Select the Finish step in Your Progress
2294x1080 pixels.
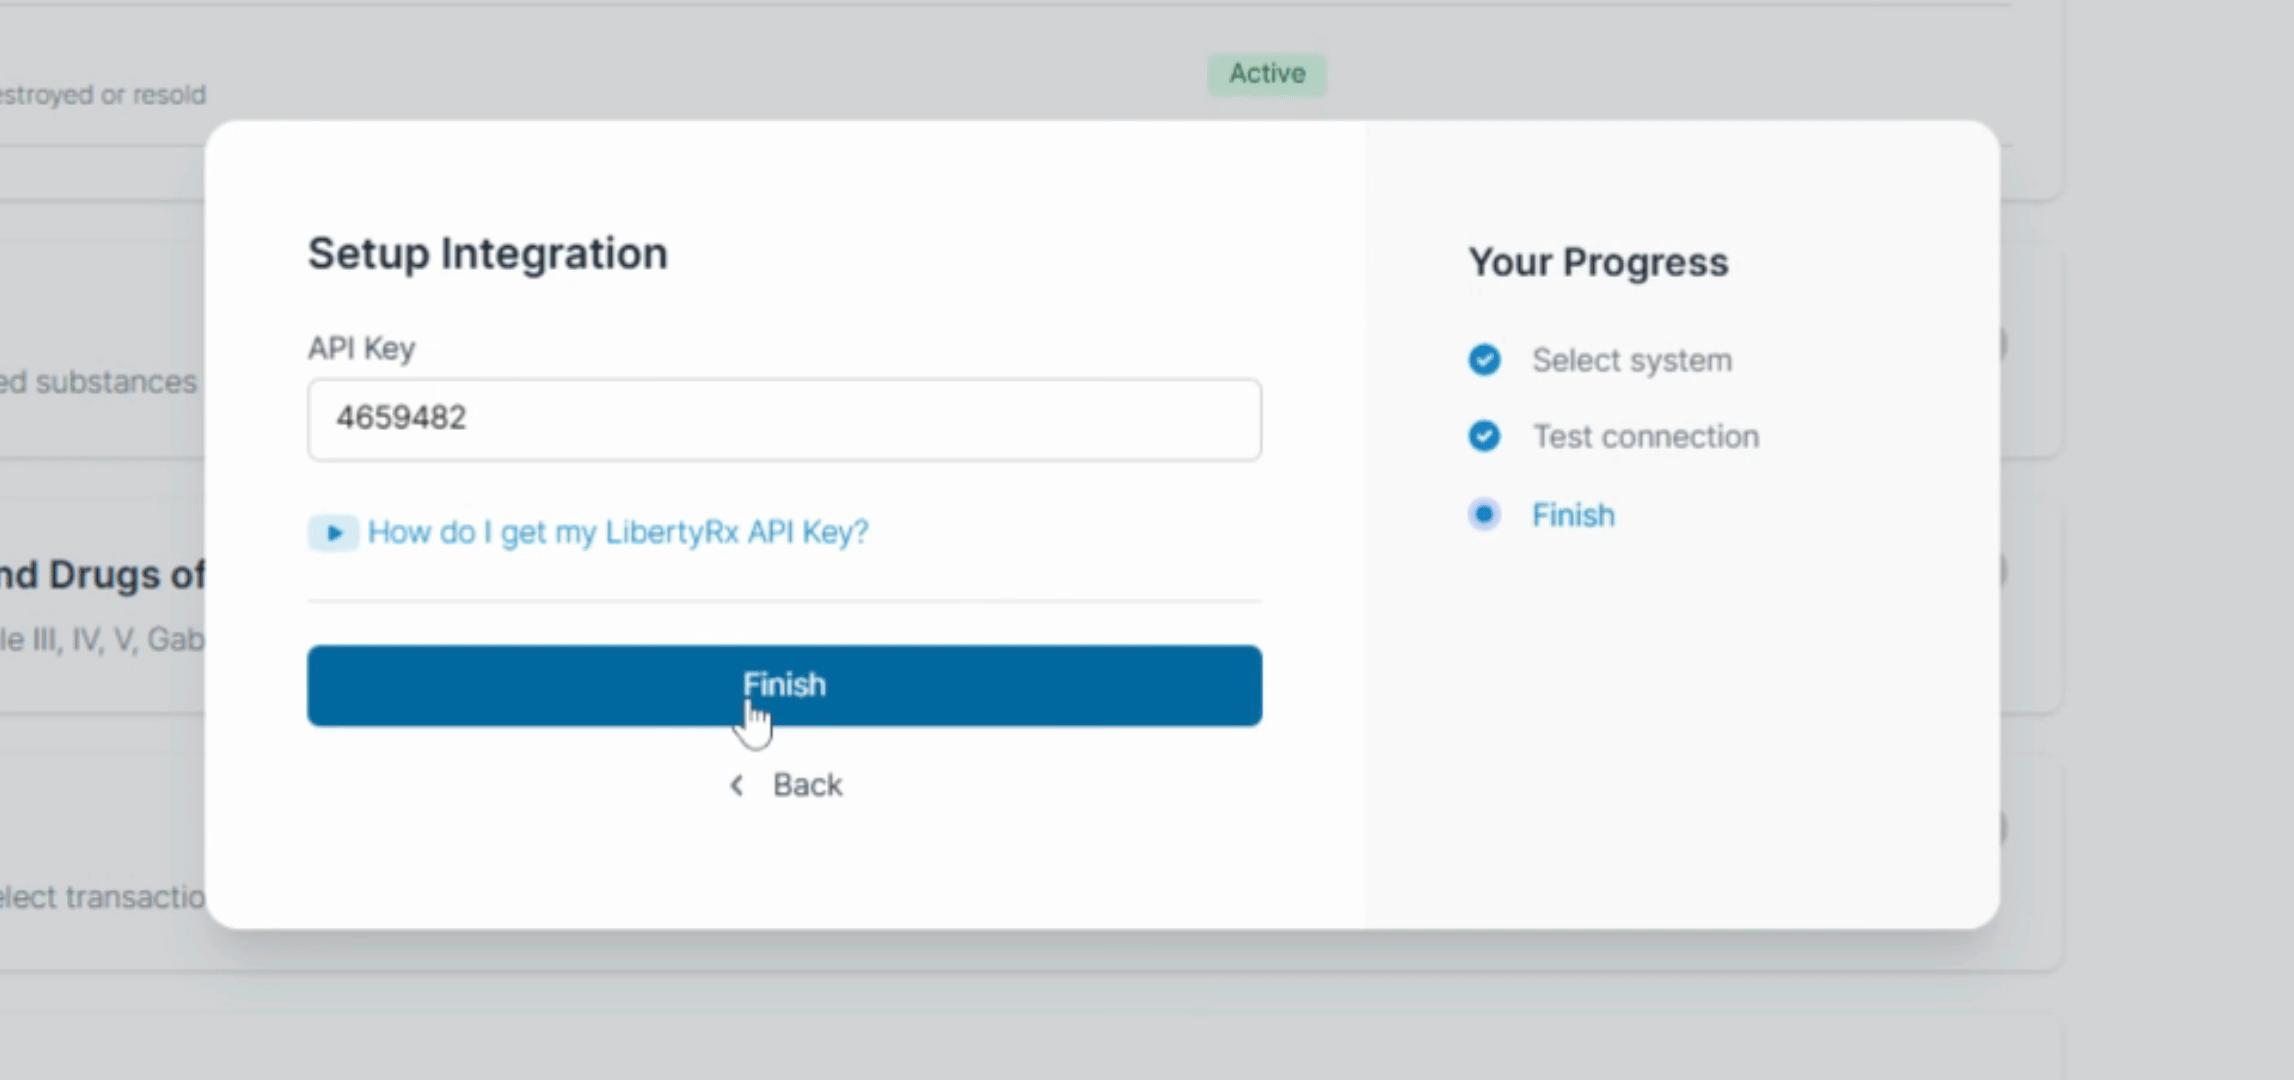tap(1573, 515)
